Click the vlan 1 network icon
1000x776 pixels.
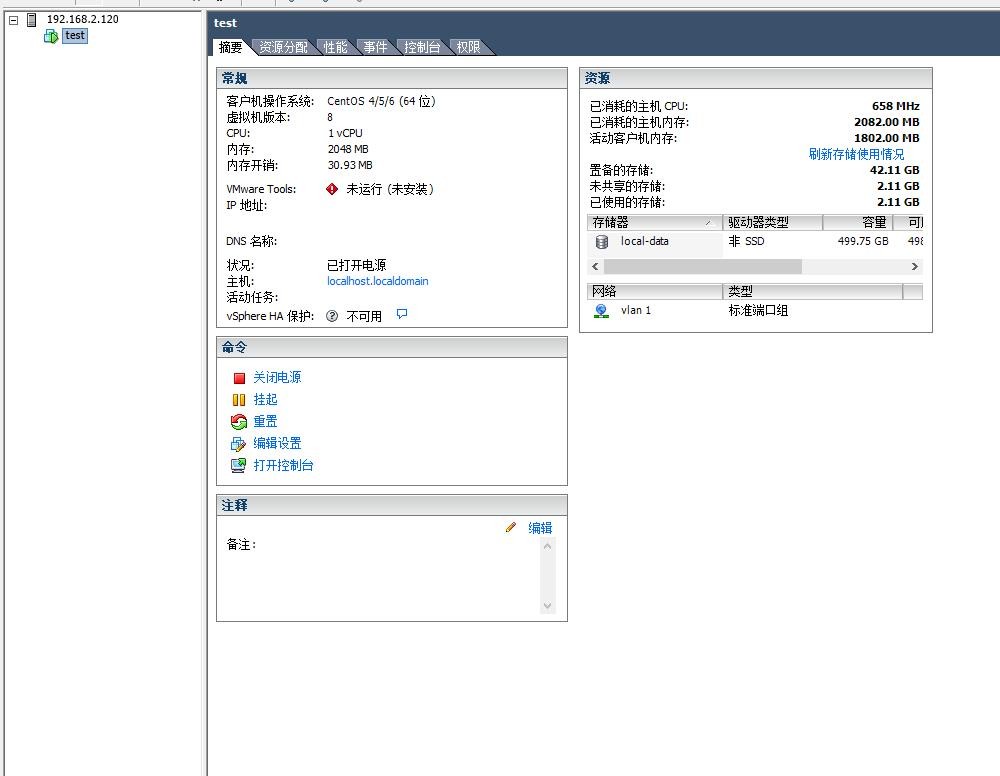[601, 311]
